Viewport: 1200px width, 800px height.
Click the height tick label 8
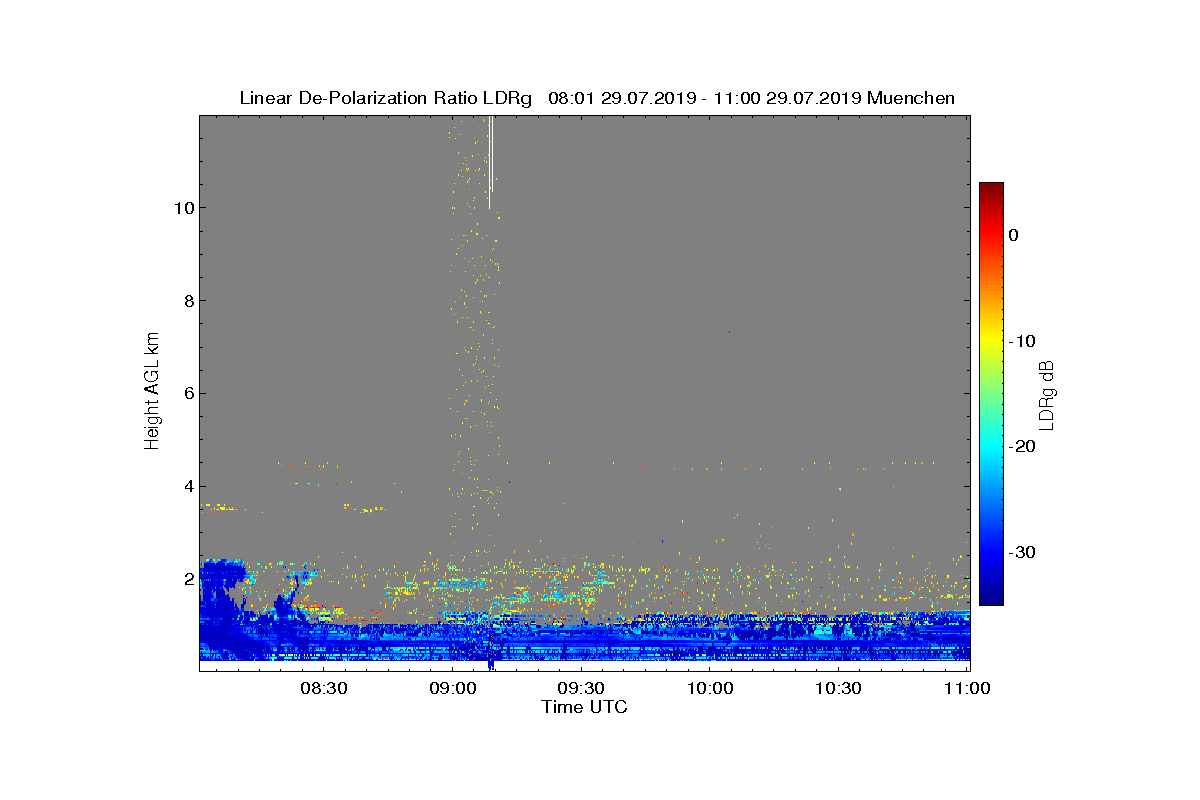(188, 301)
